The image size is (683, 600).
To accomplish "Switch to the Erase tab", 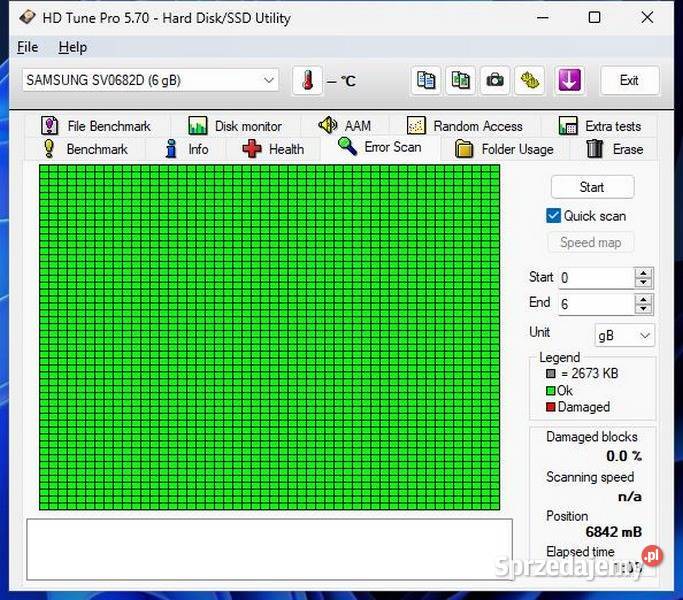I will [615, 149].
